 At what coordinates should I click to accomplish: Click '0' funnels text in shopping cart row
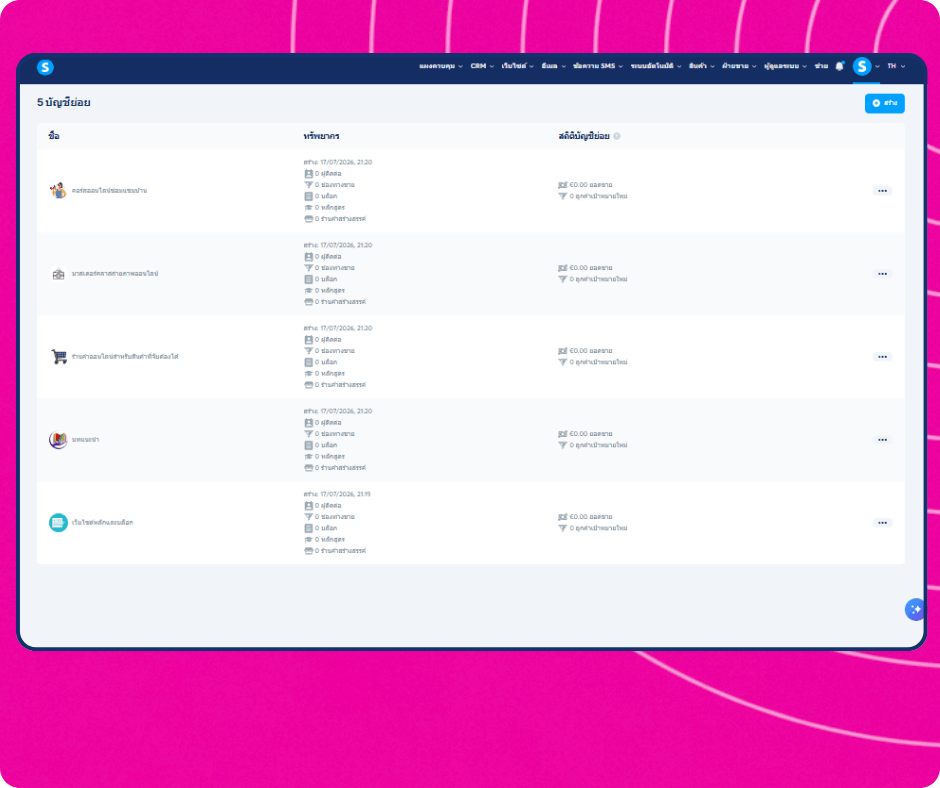point(335,351)
